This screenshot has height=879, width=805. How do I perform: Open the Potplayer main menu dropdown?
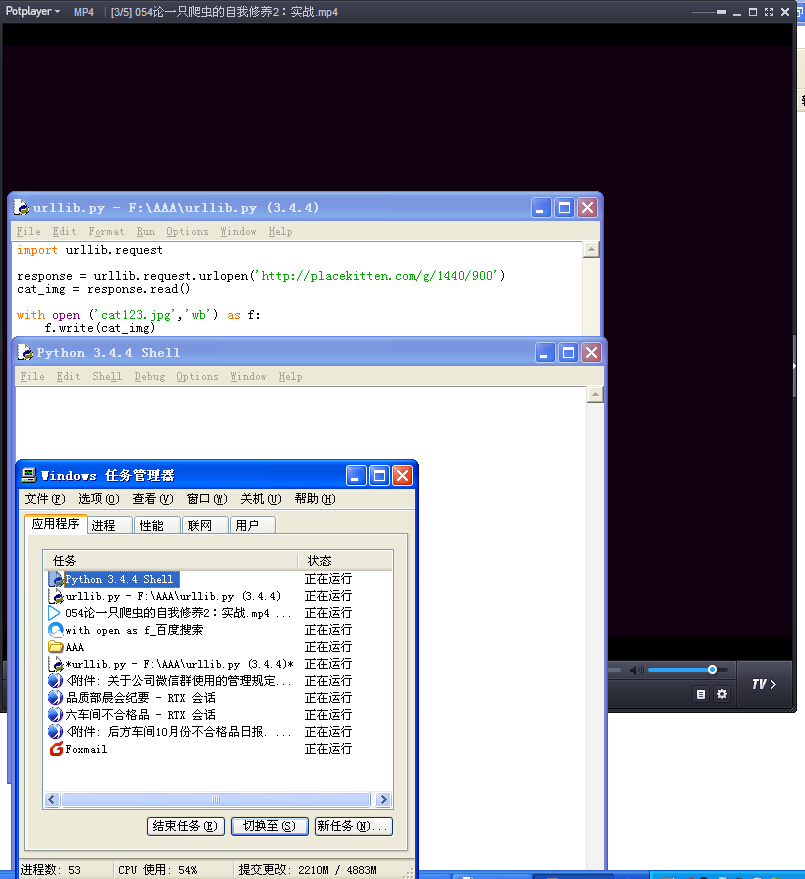(33, 11)
